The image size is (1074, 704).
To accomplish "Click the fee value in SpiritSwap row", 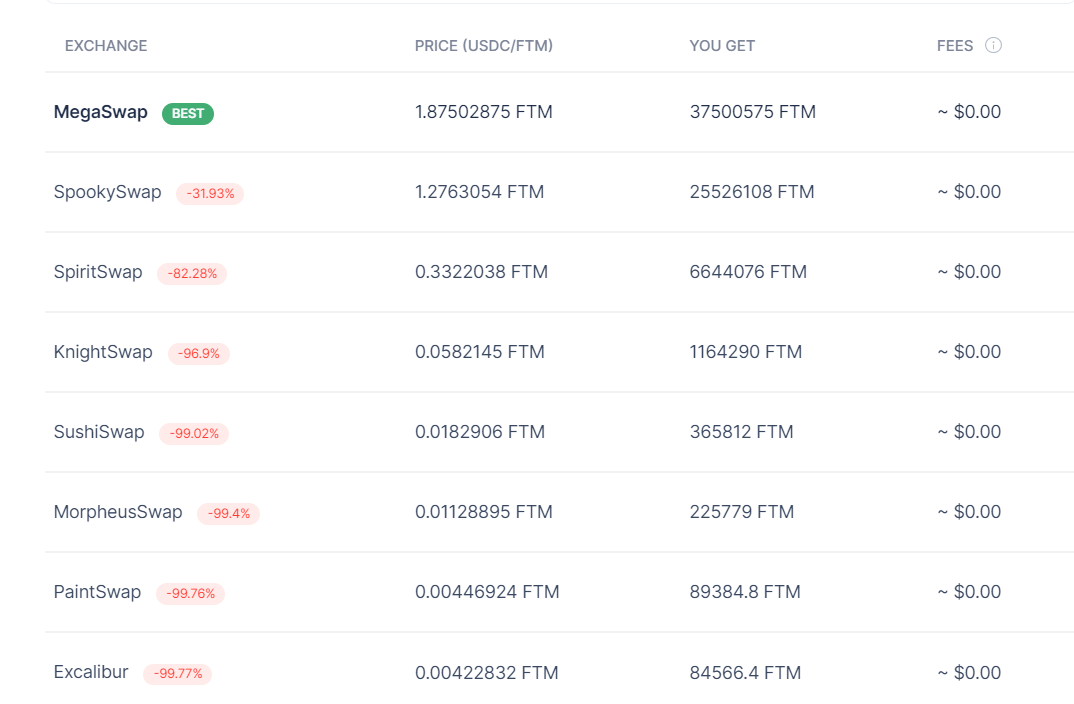I will (969, 272).
